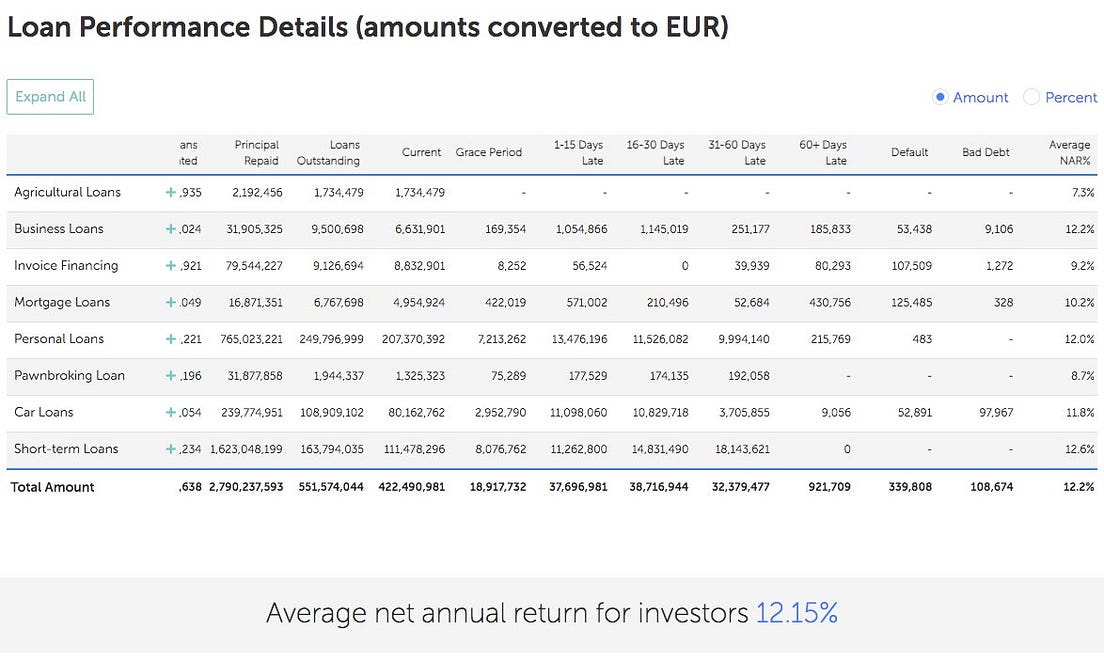Click the Default column header
Screen dimensions: 1104x660
(910, 153)
